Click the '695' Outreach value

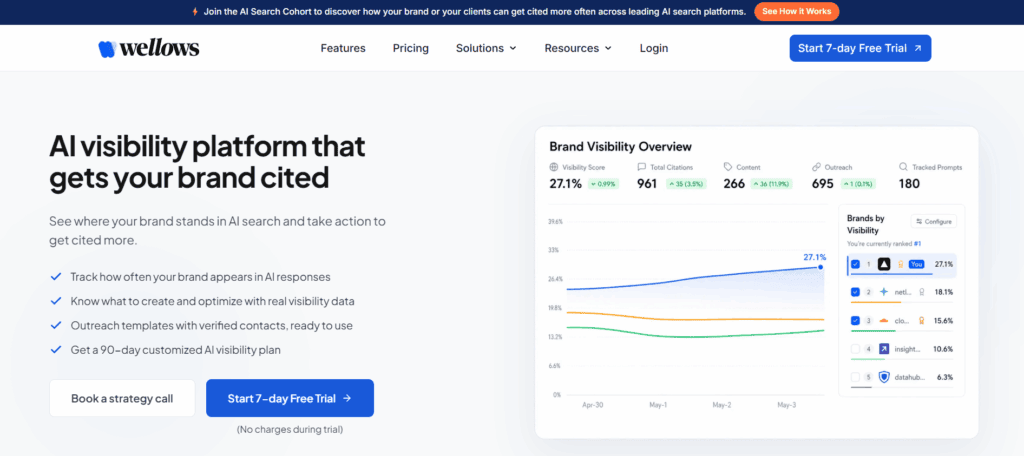[x=823, y=184]
